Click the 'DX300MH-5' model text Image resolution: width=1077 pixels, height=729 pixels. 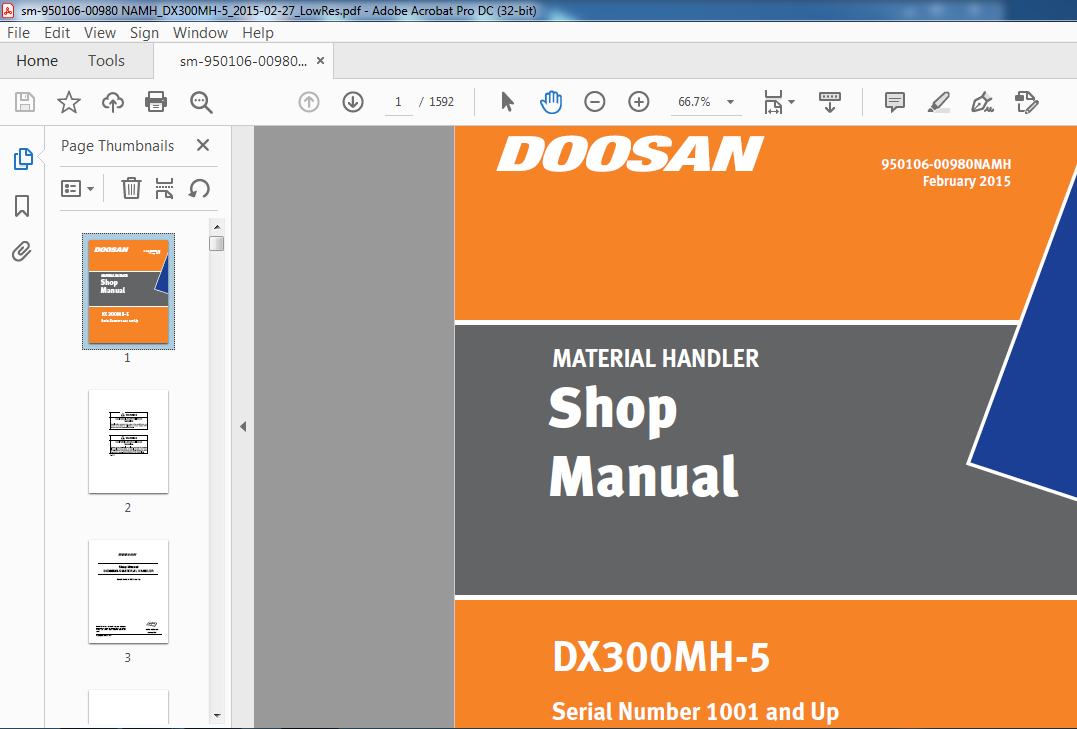click(661, 658)
